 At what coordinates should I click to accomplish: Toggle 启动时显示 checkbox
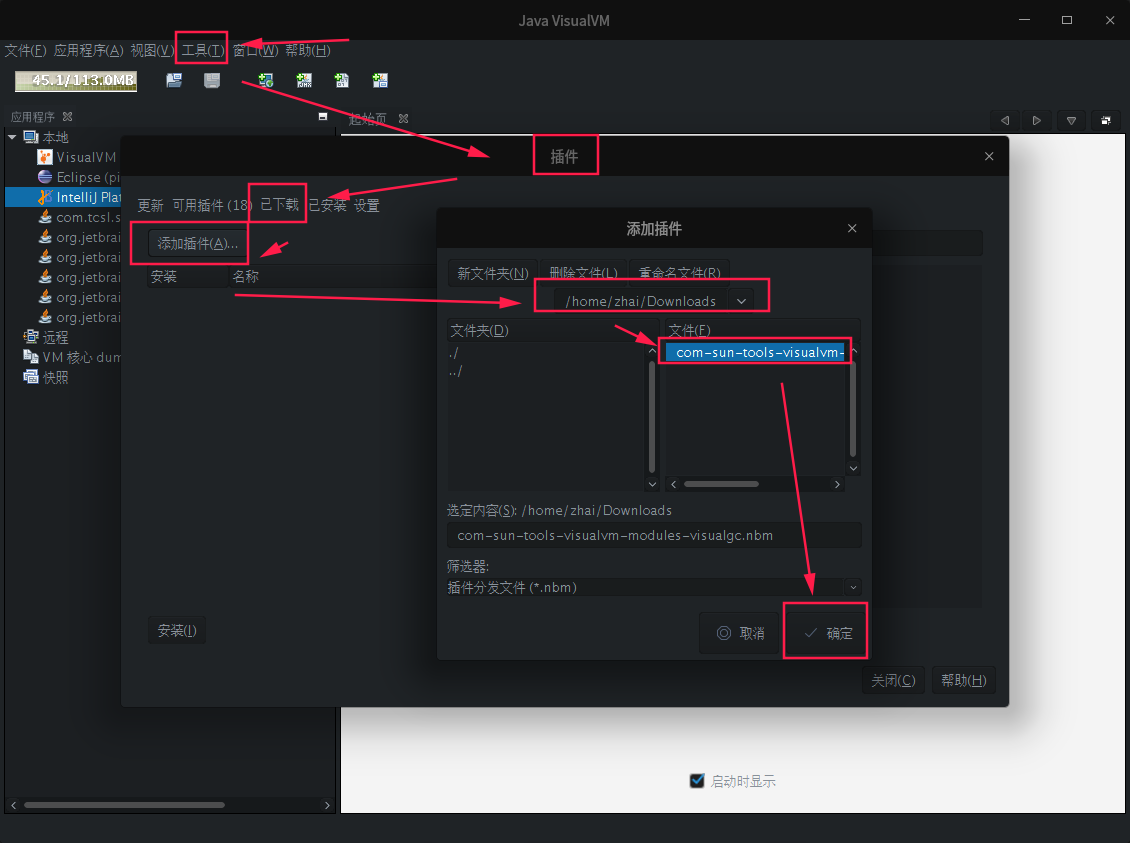(x=697, y=780)
